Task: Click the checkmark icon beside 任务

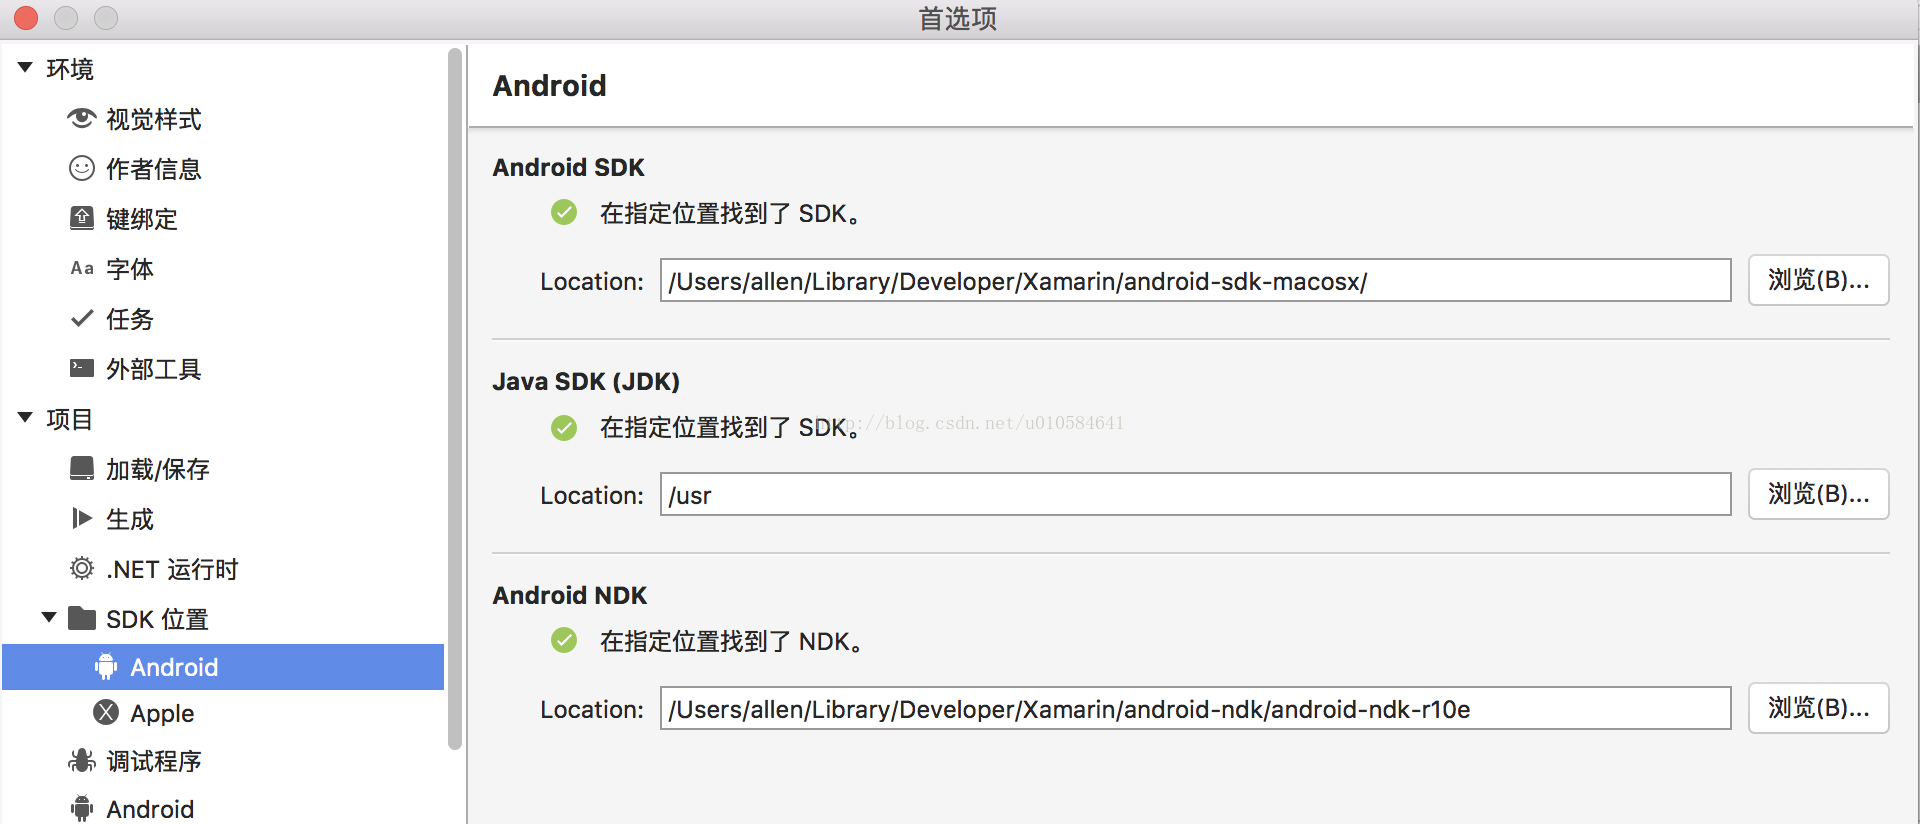Action: pyautogui.click(x=82, y=318)
